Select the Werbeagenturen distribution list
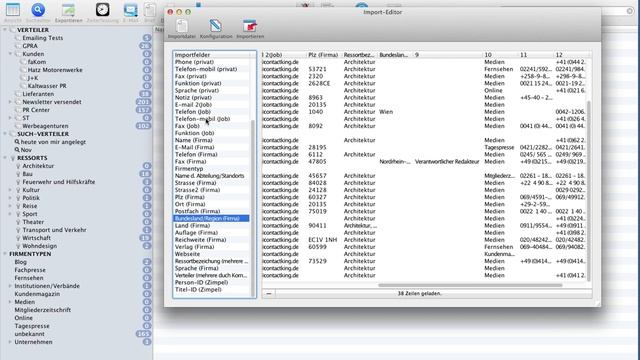 [x=45, y=126]
